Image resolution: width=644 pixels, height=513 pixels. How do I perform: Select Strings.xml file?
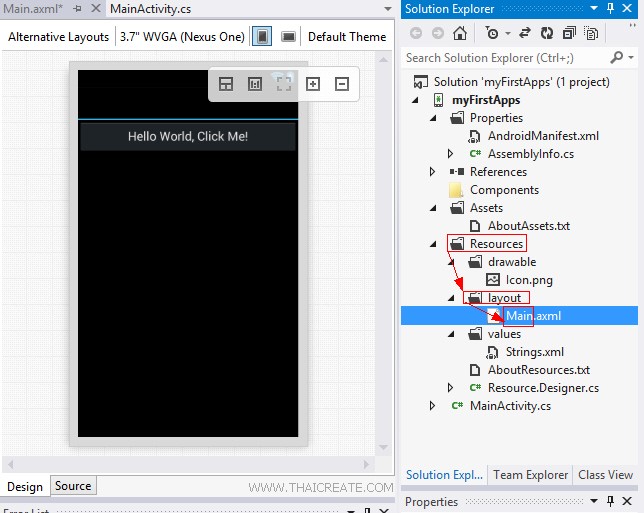point(534,352)
